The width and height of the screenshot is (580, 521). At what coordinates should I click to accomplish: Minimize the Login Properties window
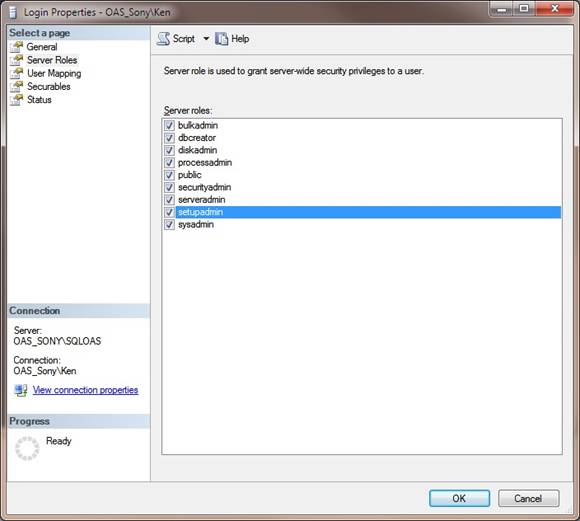pos(501,9)
